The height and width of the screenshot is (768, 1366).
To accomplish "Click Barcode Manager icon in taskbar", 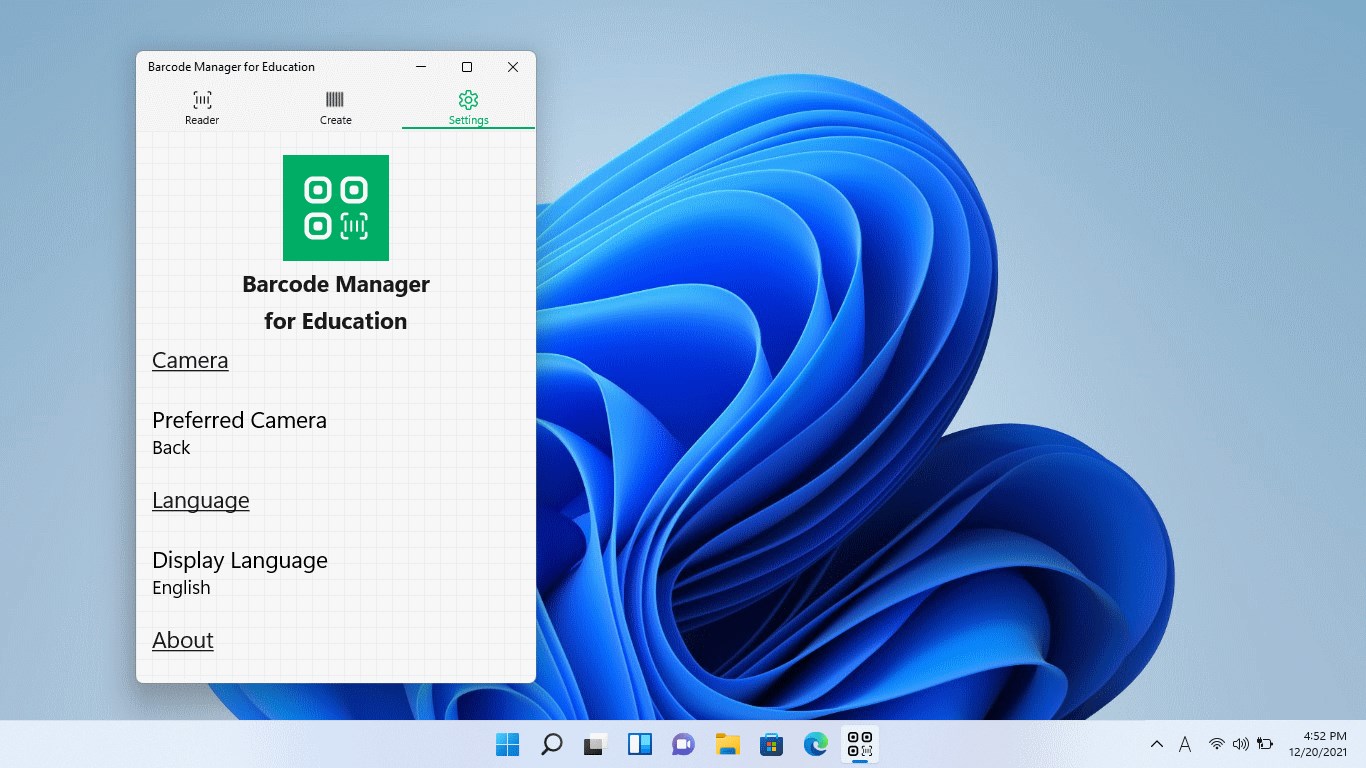I will coord(860,744).
